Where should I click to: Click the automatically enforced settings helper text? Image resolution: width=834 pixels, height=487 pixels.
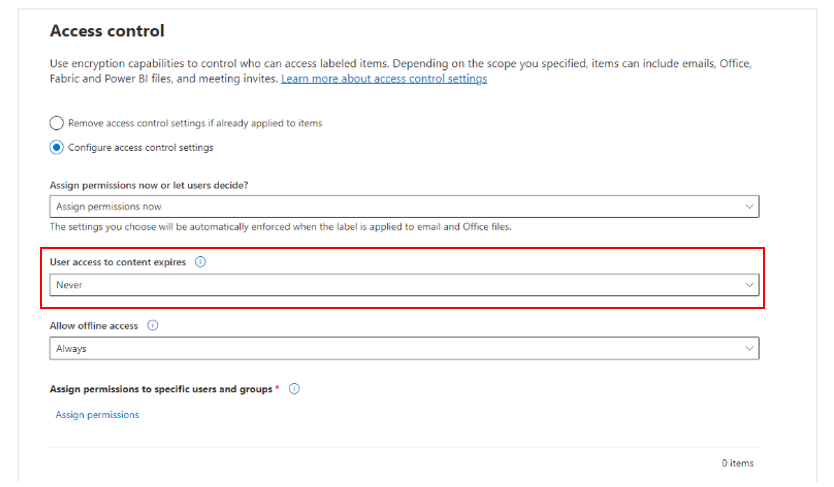[x=280, y=227]
